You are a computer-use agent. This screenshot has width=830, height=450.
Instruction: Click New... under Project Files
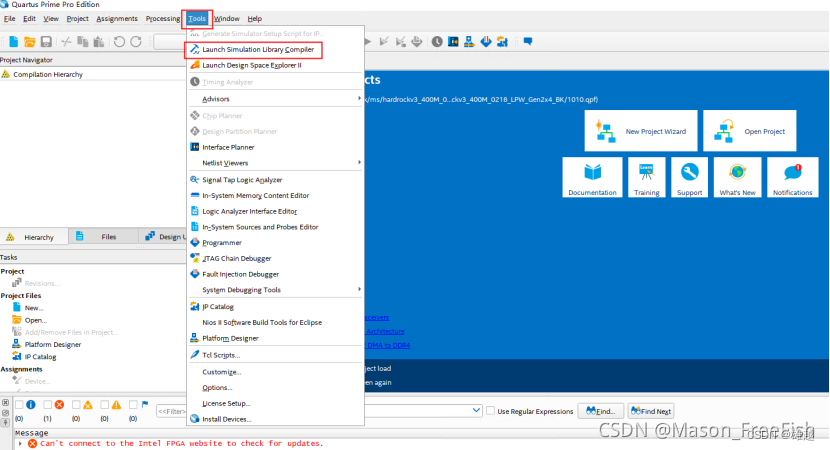coord(33,308)
